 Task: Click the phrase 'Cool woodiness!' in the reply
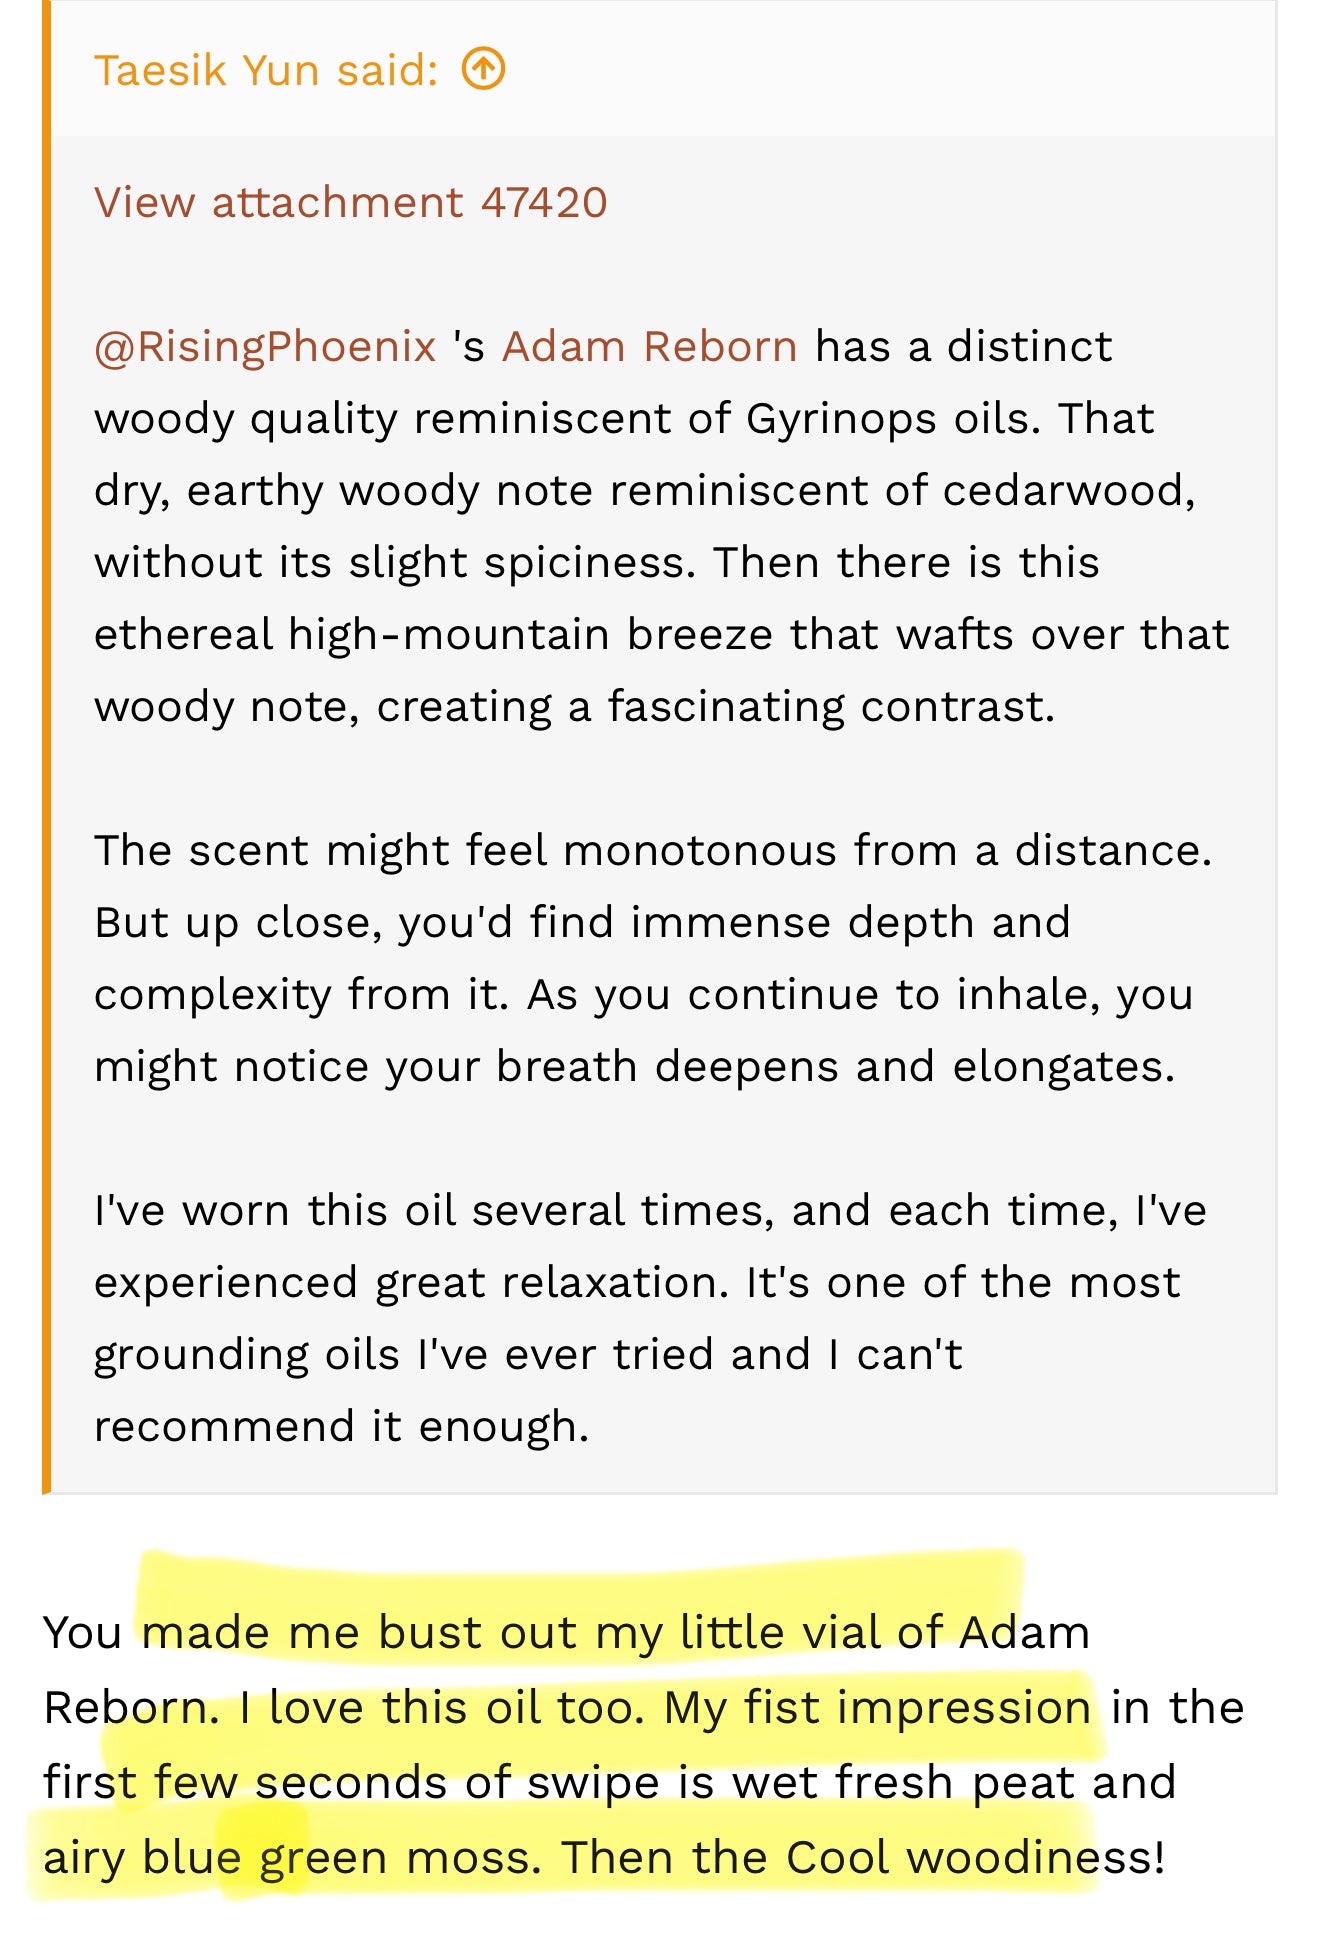pyautogui.click(x=976, y=1857)
